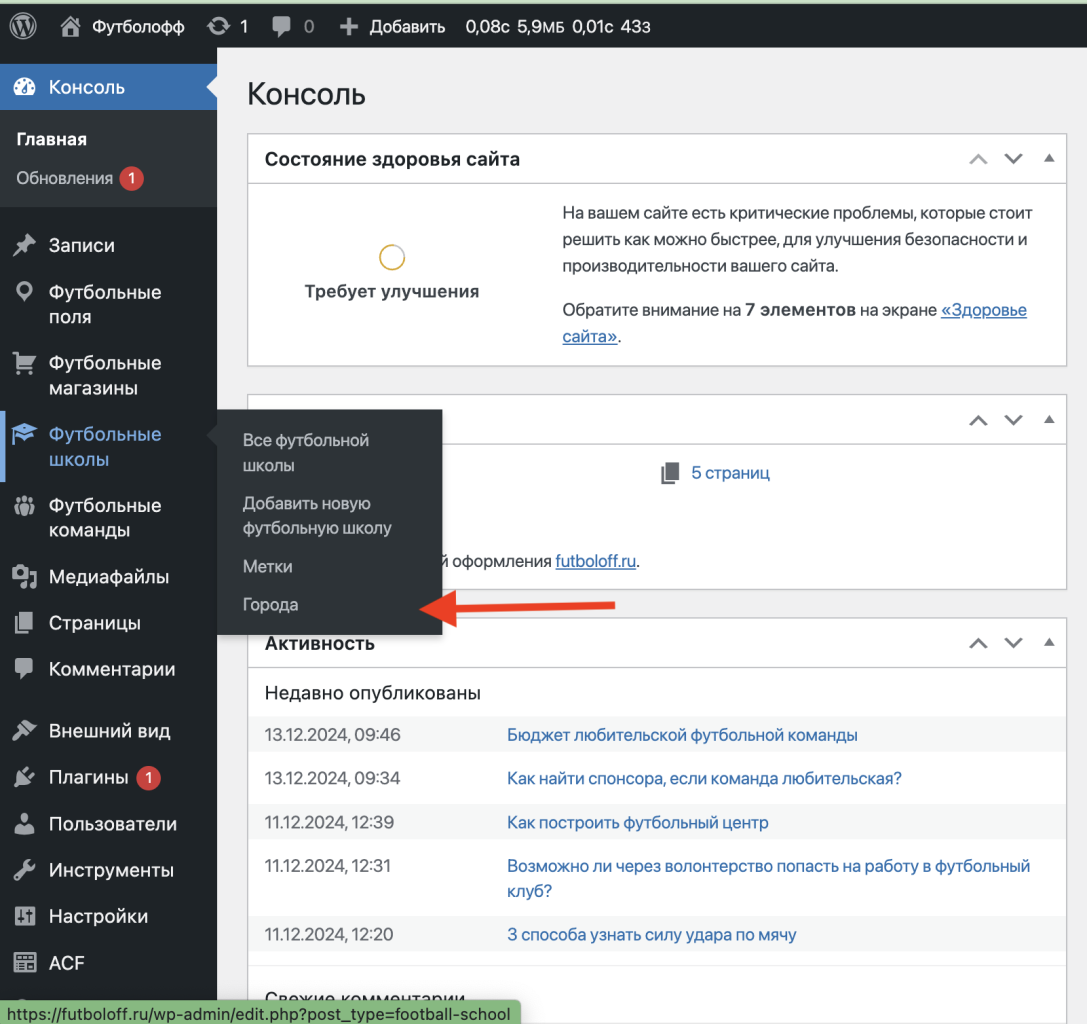Move Состояние здоровья сайта panel up
Viewport: 1087px width, 1024px height.
point(978,159)
